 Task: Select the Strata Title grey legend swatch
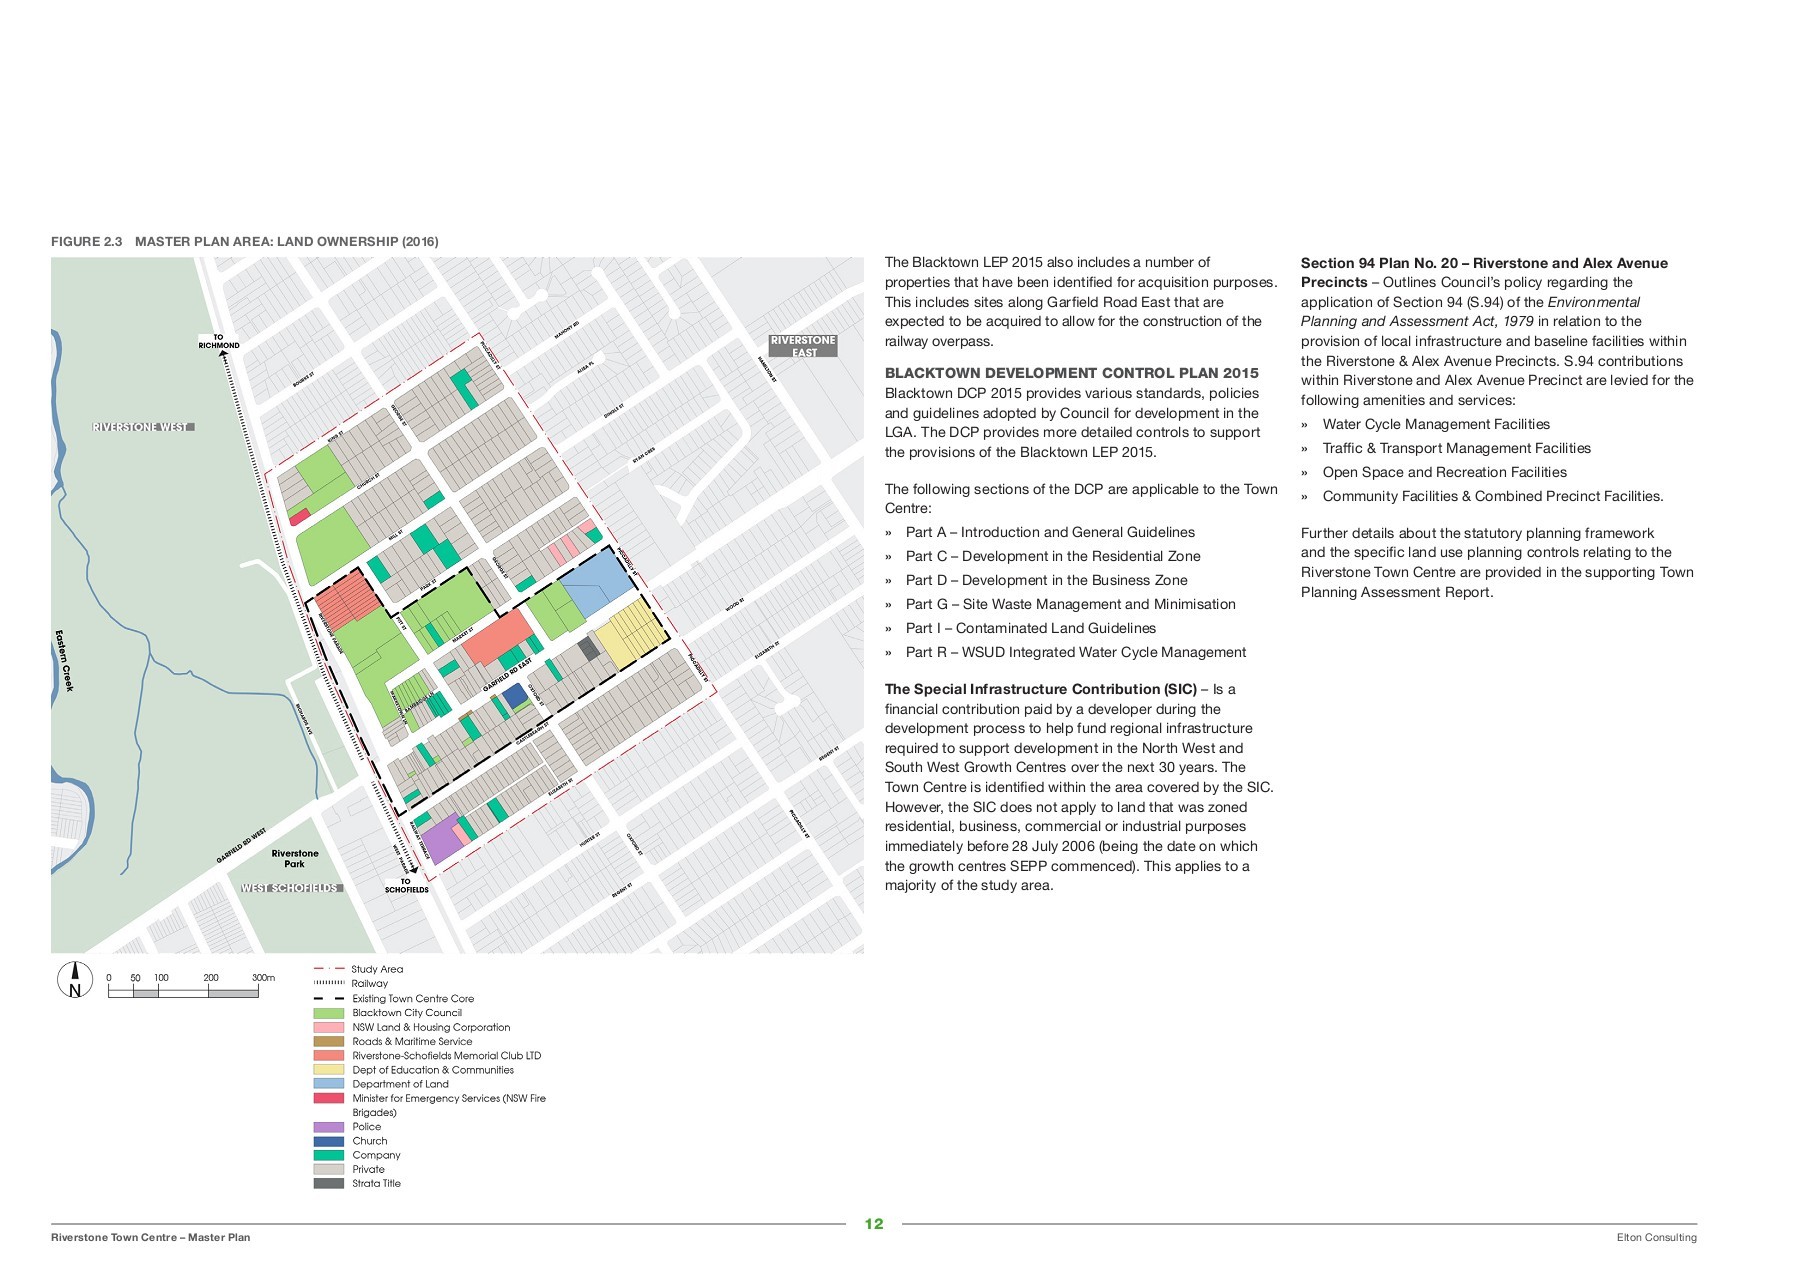(x=330, y=1182)
